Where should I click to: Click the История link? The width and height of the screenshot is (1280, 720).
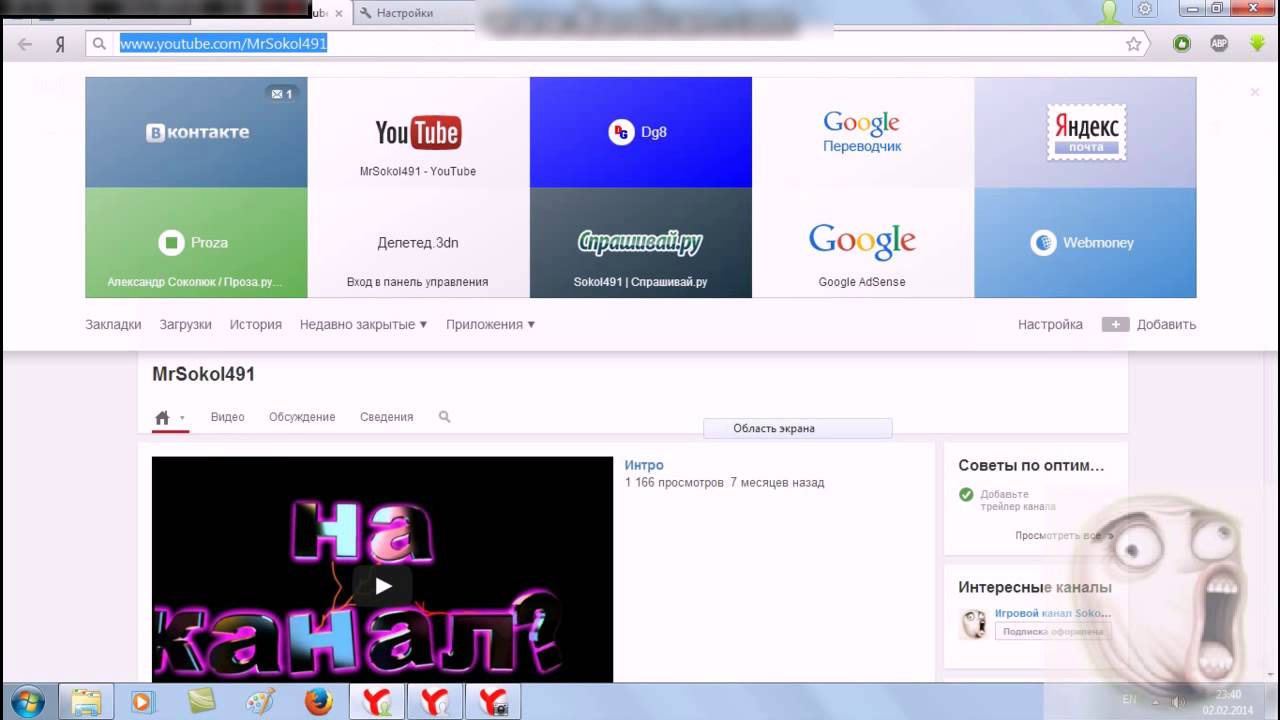coord(256,324)
